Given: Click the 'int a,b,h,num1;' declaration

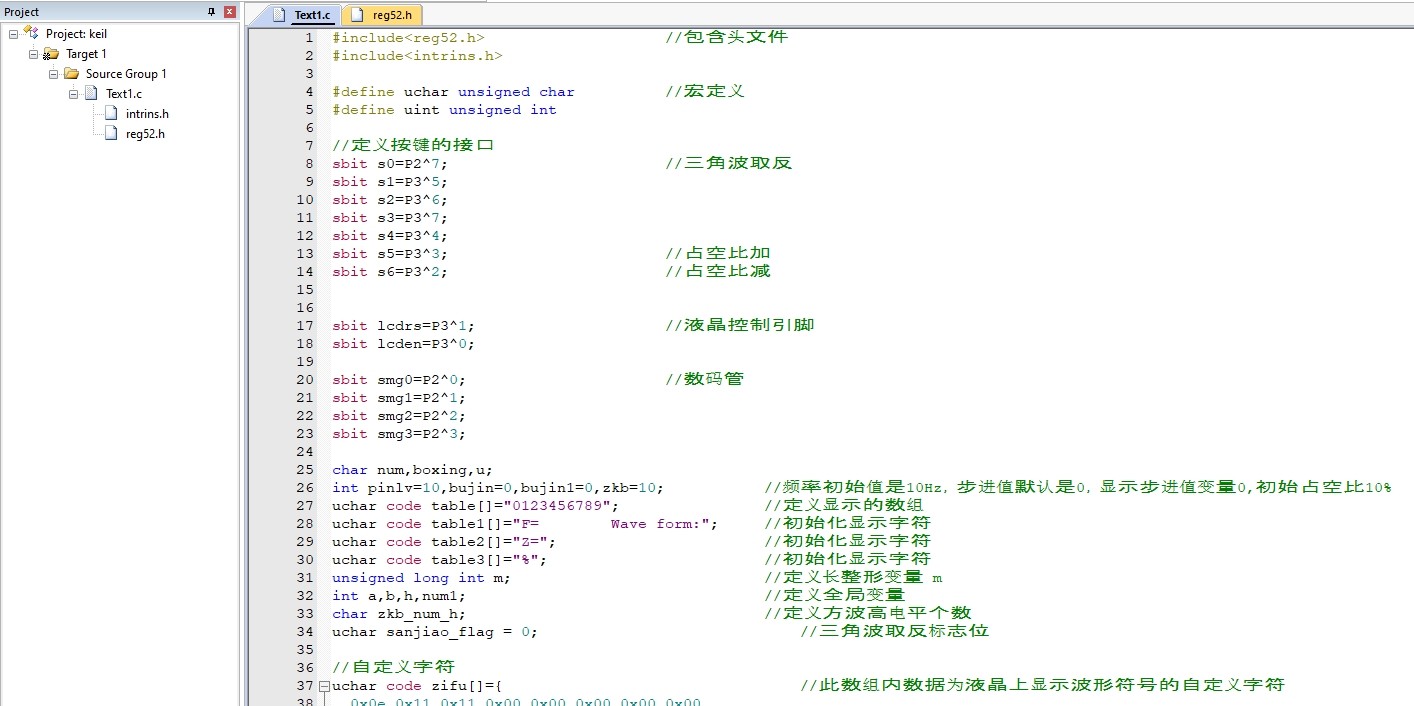Looking at the screenshot, I should pyautogui.click(x=399, y=596).
